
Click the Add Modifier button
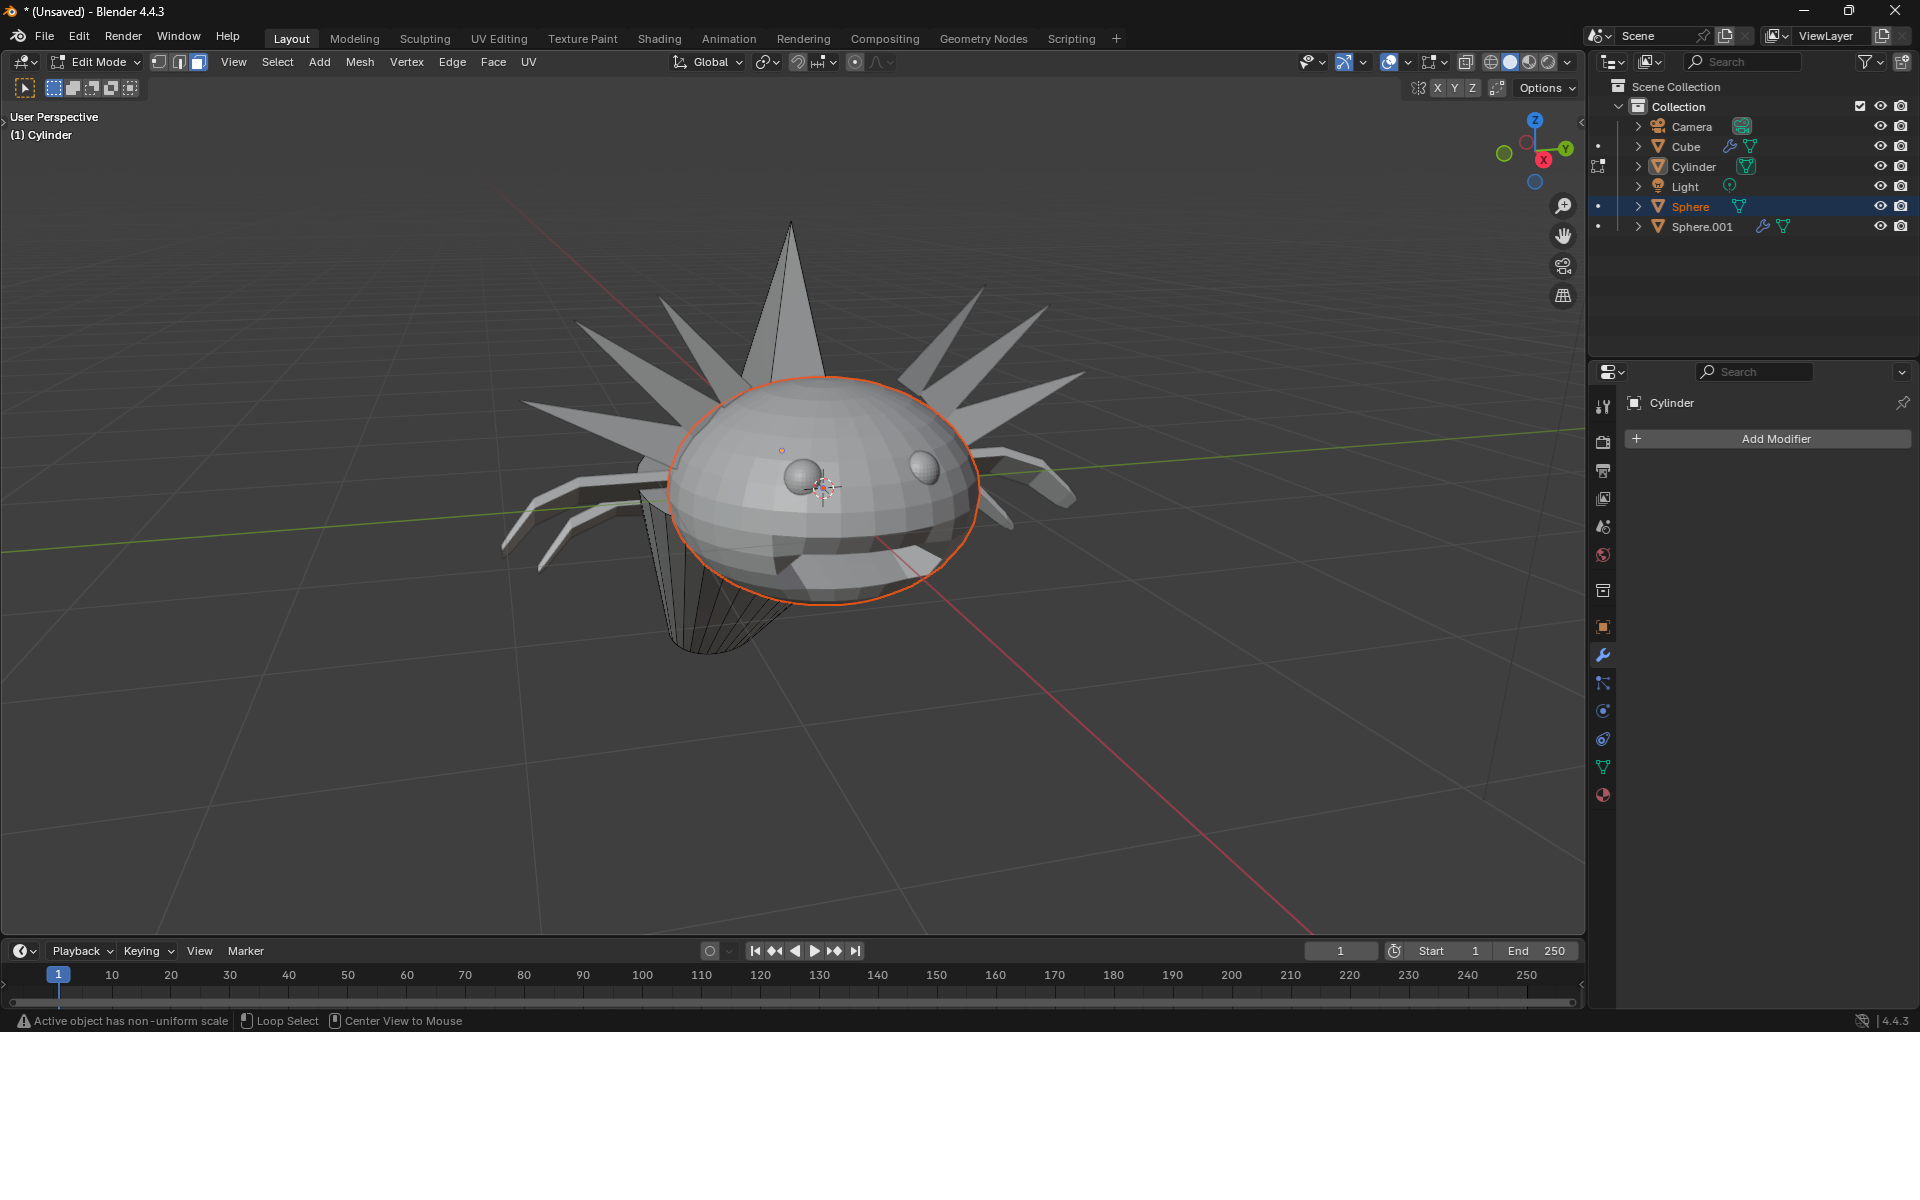(1767, 439)
